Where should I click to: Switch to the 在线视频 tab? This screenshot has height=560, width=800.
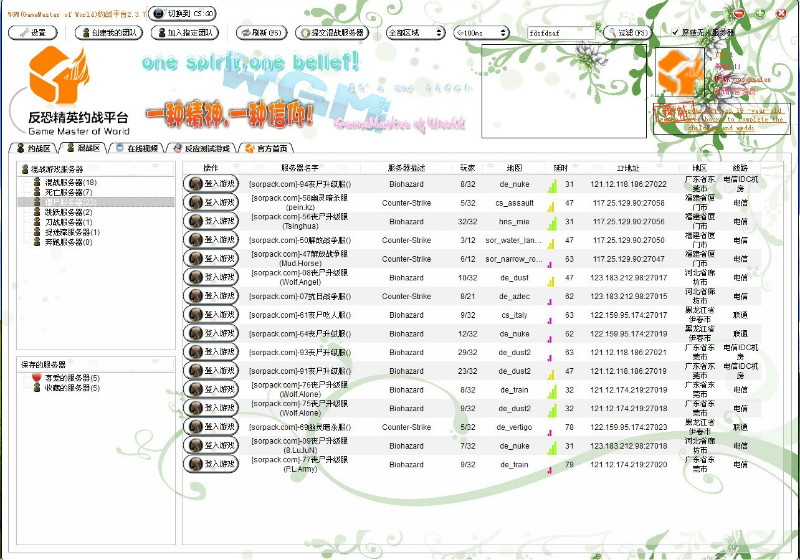click(x=136, y=148)
